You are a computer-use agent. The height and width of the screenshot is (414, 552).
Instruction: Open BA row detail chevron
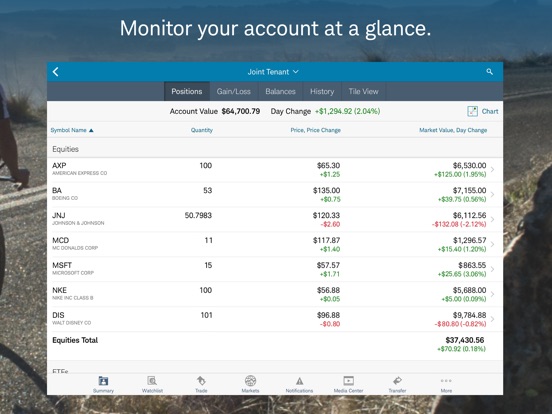click(493, 195)
